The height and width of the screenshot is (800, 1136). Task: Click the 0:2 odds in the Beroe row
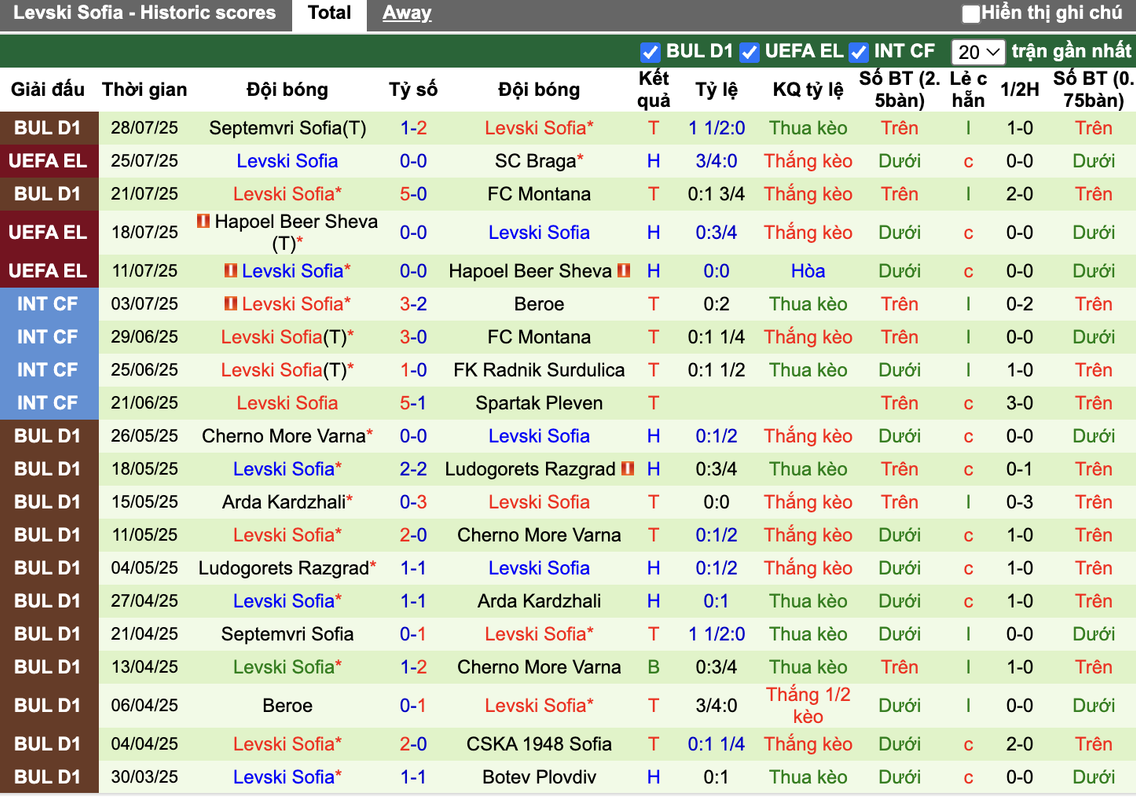716,304
